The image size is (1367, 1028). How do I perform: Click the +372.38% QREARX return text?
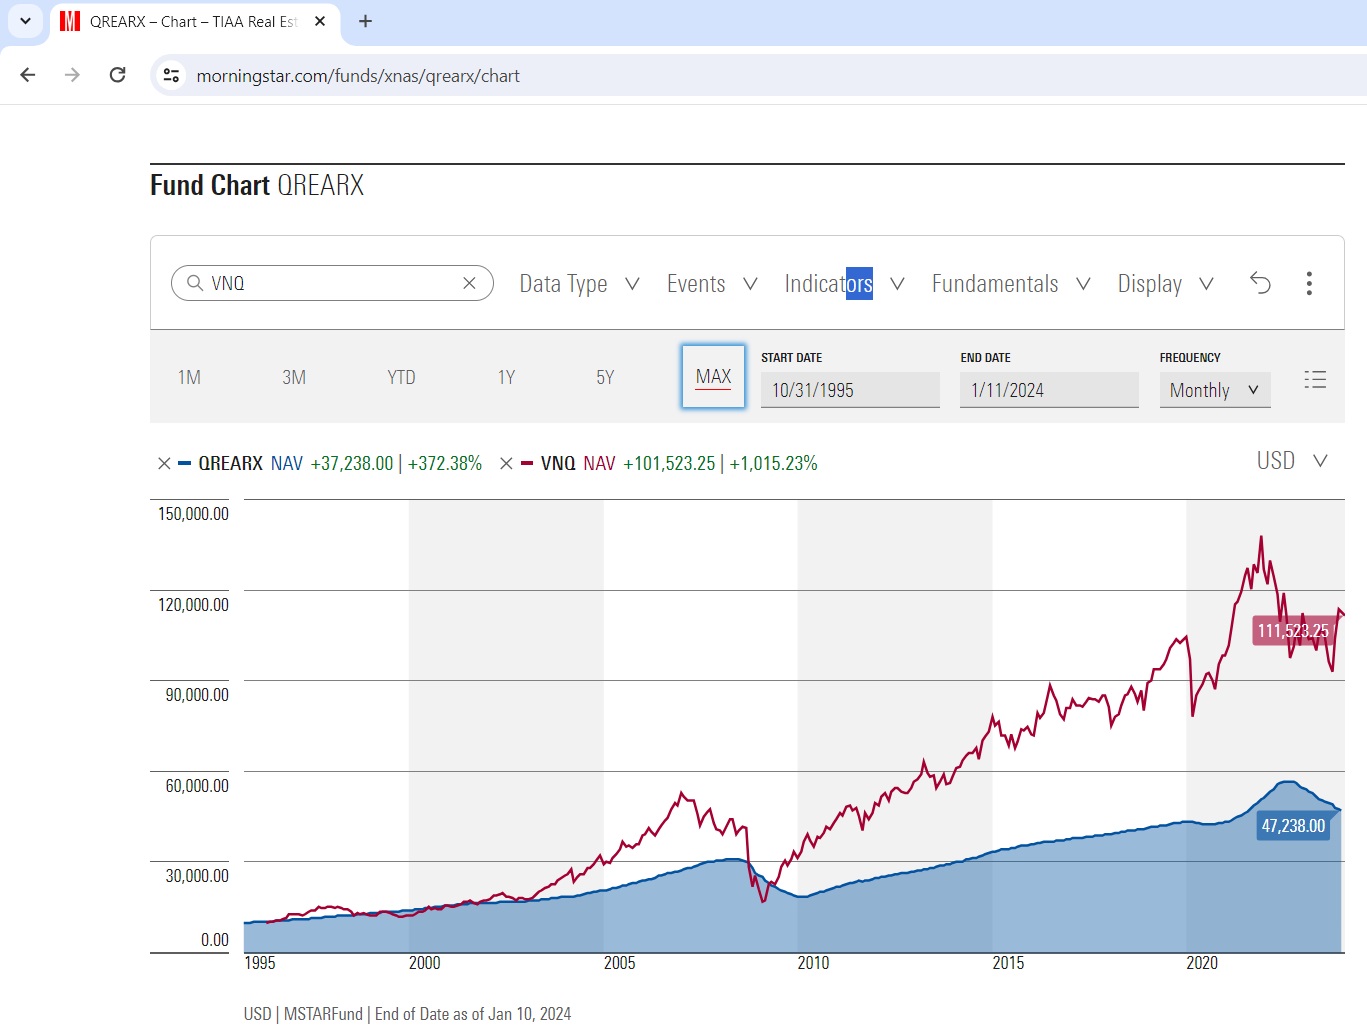point(445,463)
